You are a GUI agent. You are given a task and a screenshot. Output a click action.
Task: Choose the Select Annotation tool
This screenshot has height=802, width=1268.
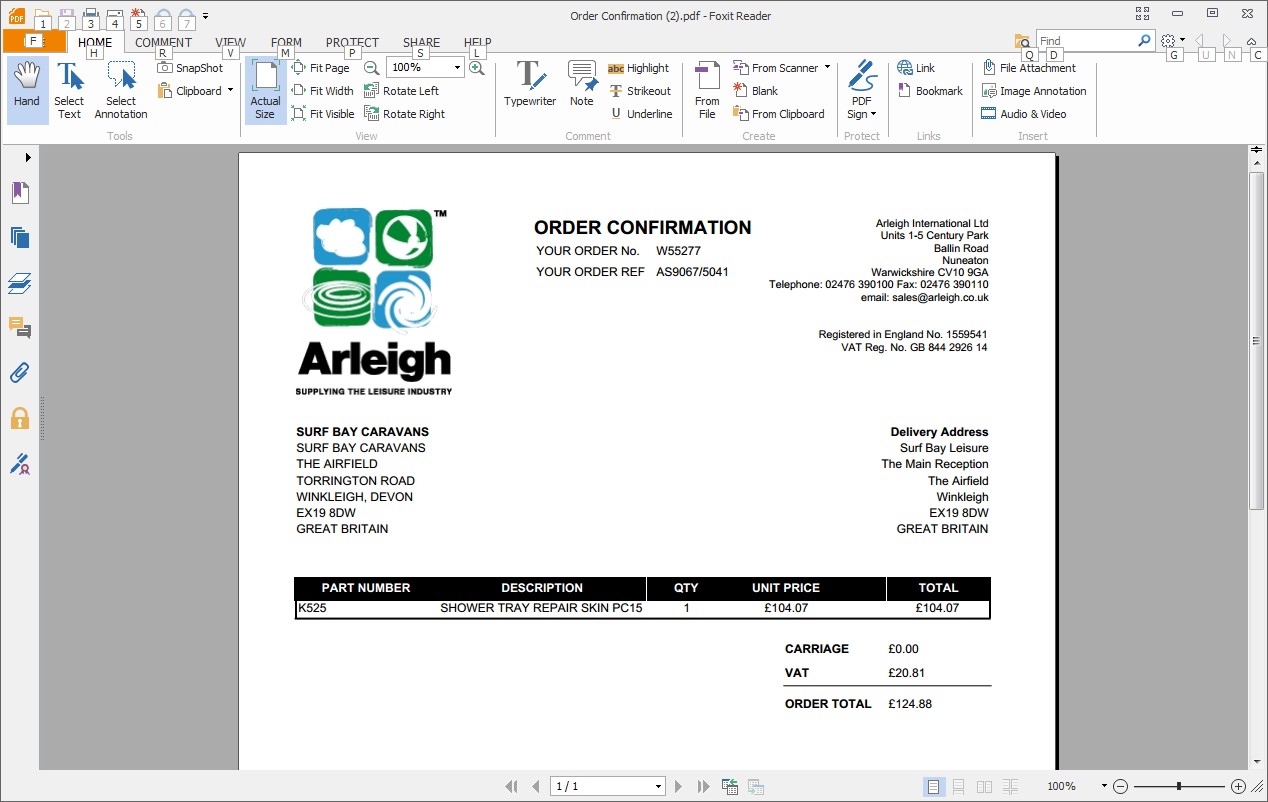click(121, 90)
